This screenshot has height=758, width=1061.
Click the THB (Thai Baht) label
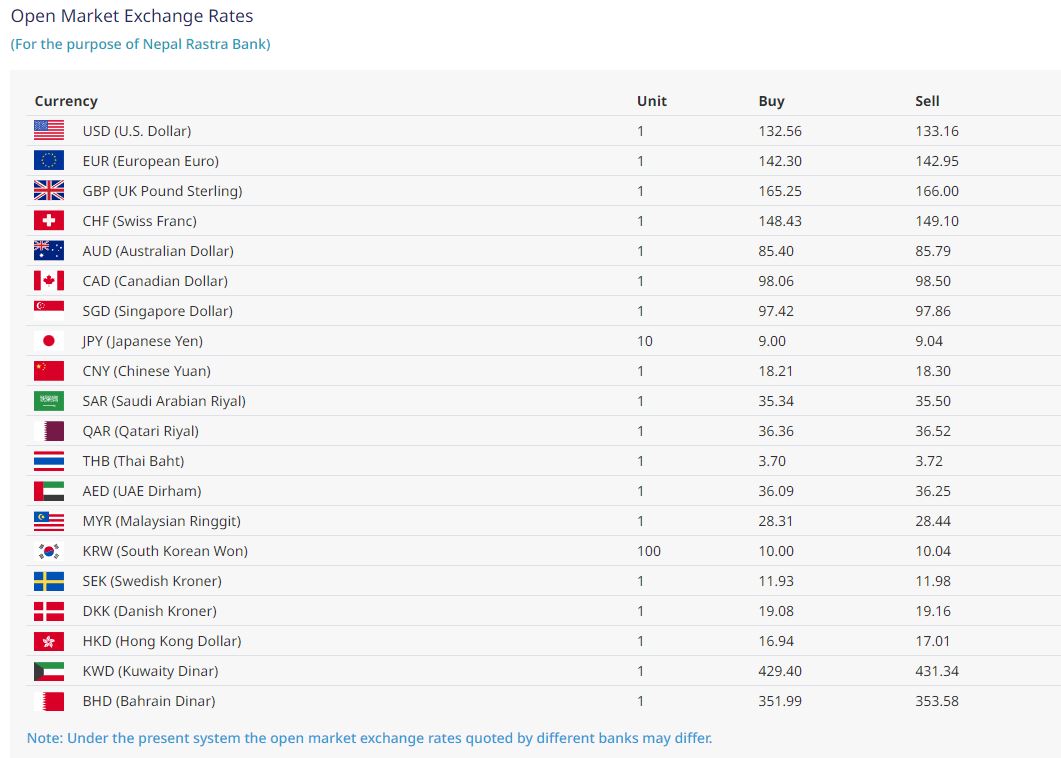pos(133,461)
